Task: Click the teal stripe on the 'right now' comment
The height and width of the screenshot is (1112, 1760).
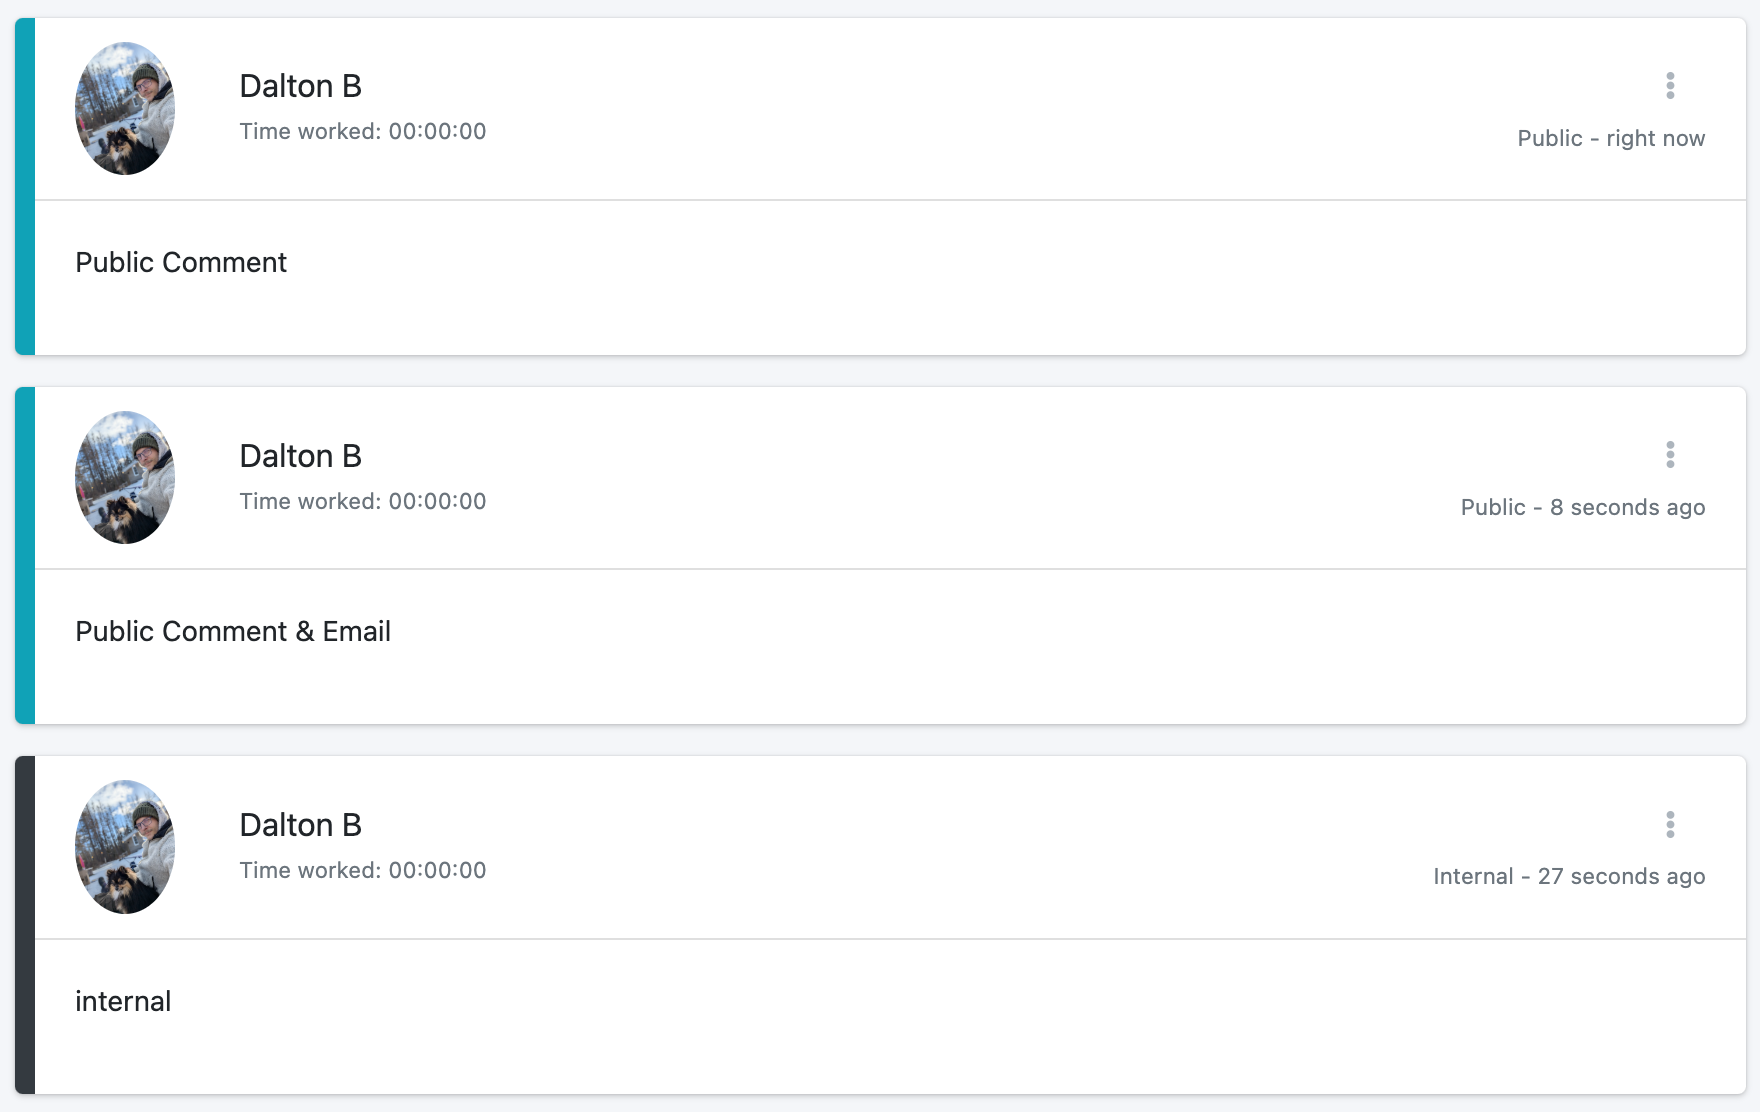Action: pyautogui.click(x=25, y=186)
